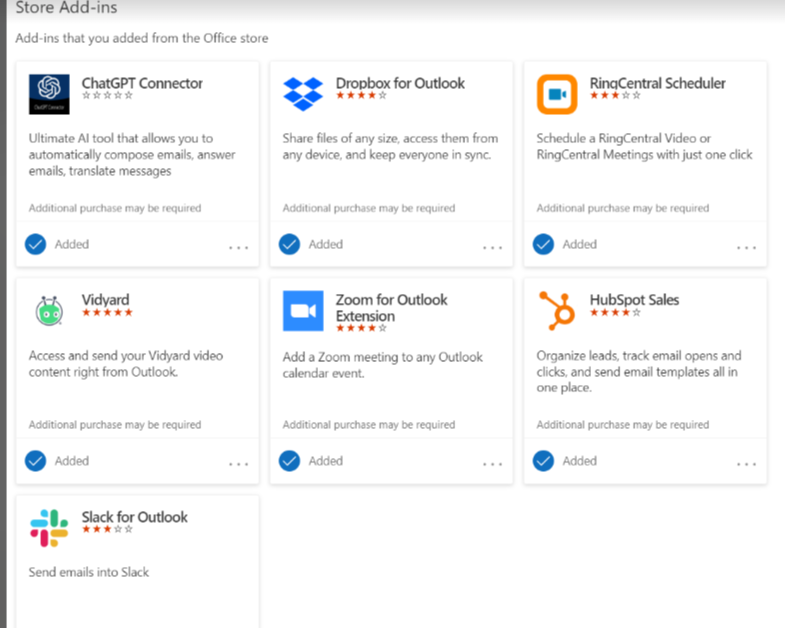Click the HubSpot Sales sprocket icon
Image resolution: width=785 pixels, height=628 pixels.
[x=557, y=311]
